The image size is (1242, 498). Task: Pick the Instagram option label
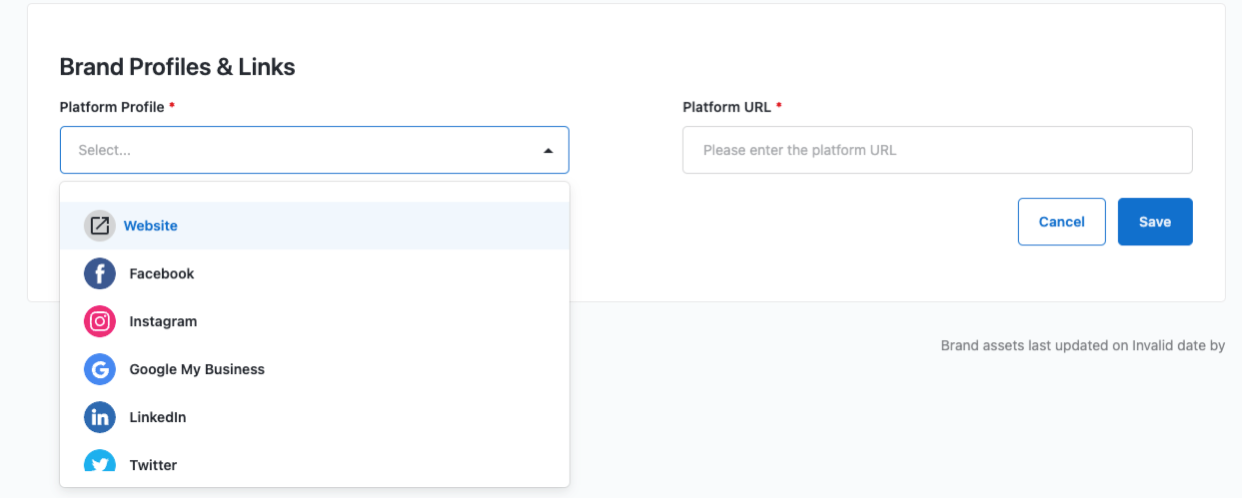click(163, 322)
